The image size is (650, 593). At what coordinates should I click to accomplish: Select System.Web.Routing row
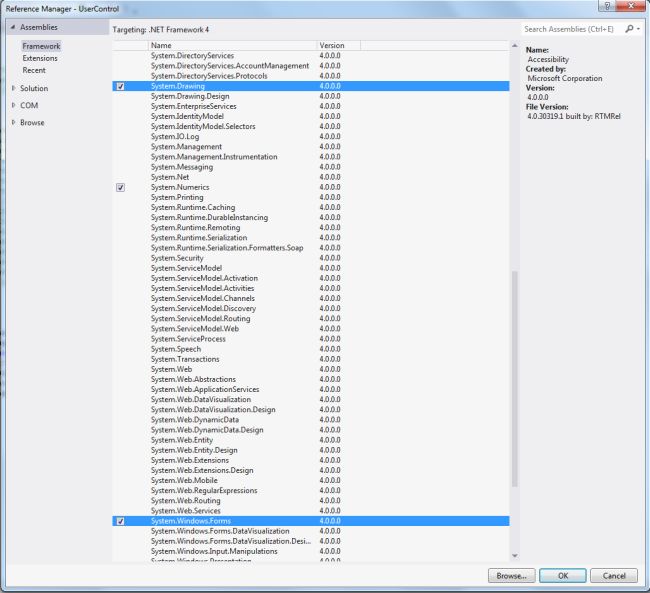tap(310, 501)
